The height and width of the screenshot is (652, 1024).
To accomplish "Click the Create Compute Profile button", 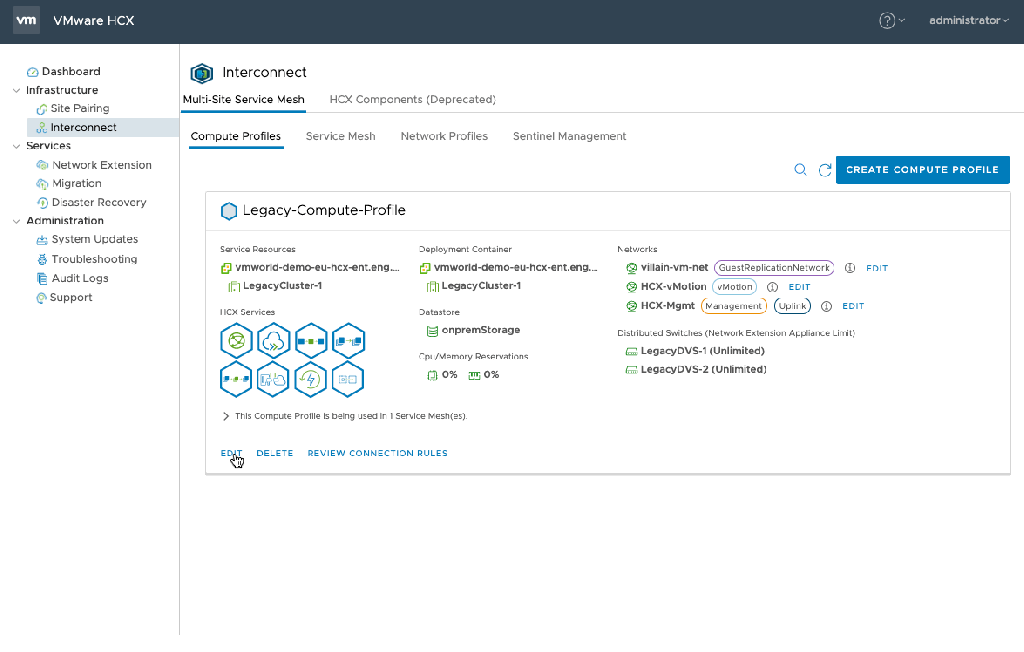I will click(x=922, y=170).
